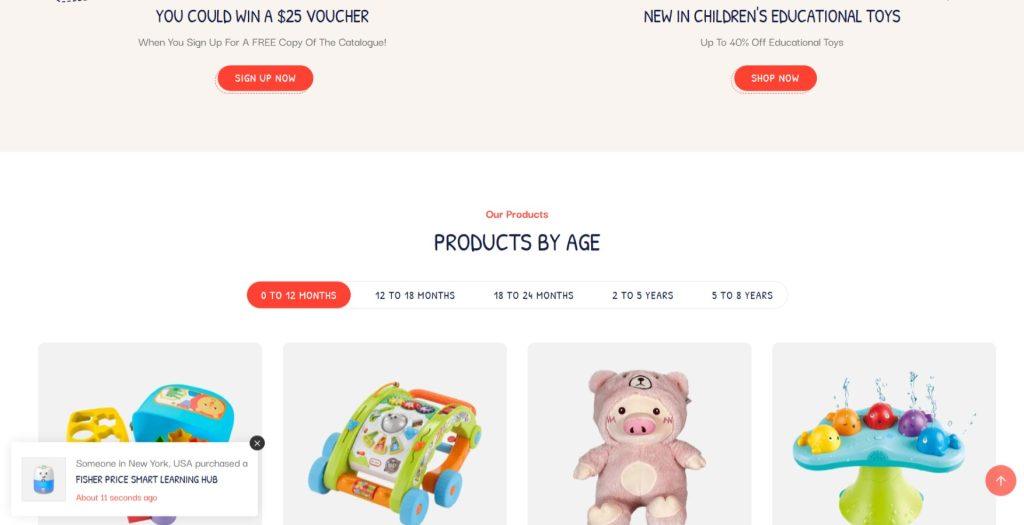This screenshot has height=525, width=1024.
Task: Click the $25 voucher promotion heading
Action: tap(262, 16)
